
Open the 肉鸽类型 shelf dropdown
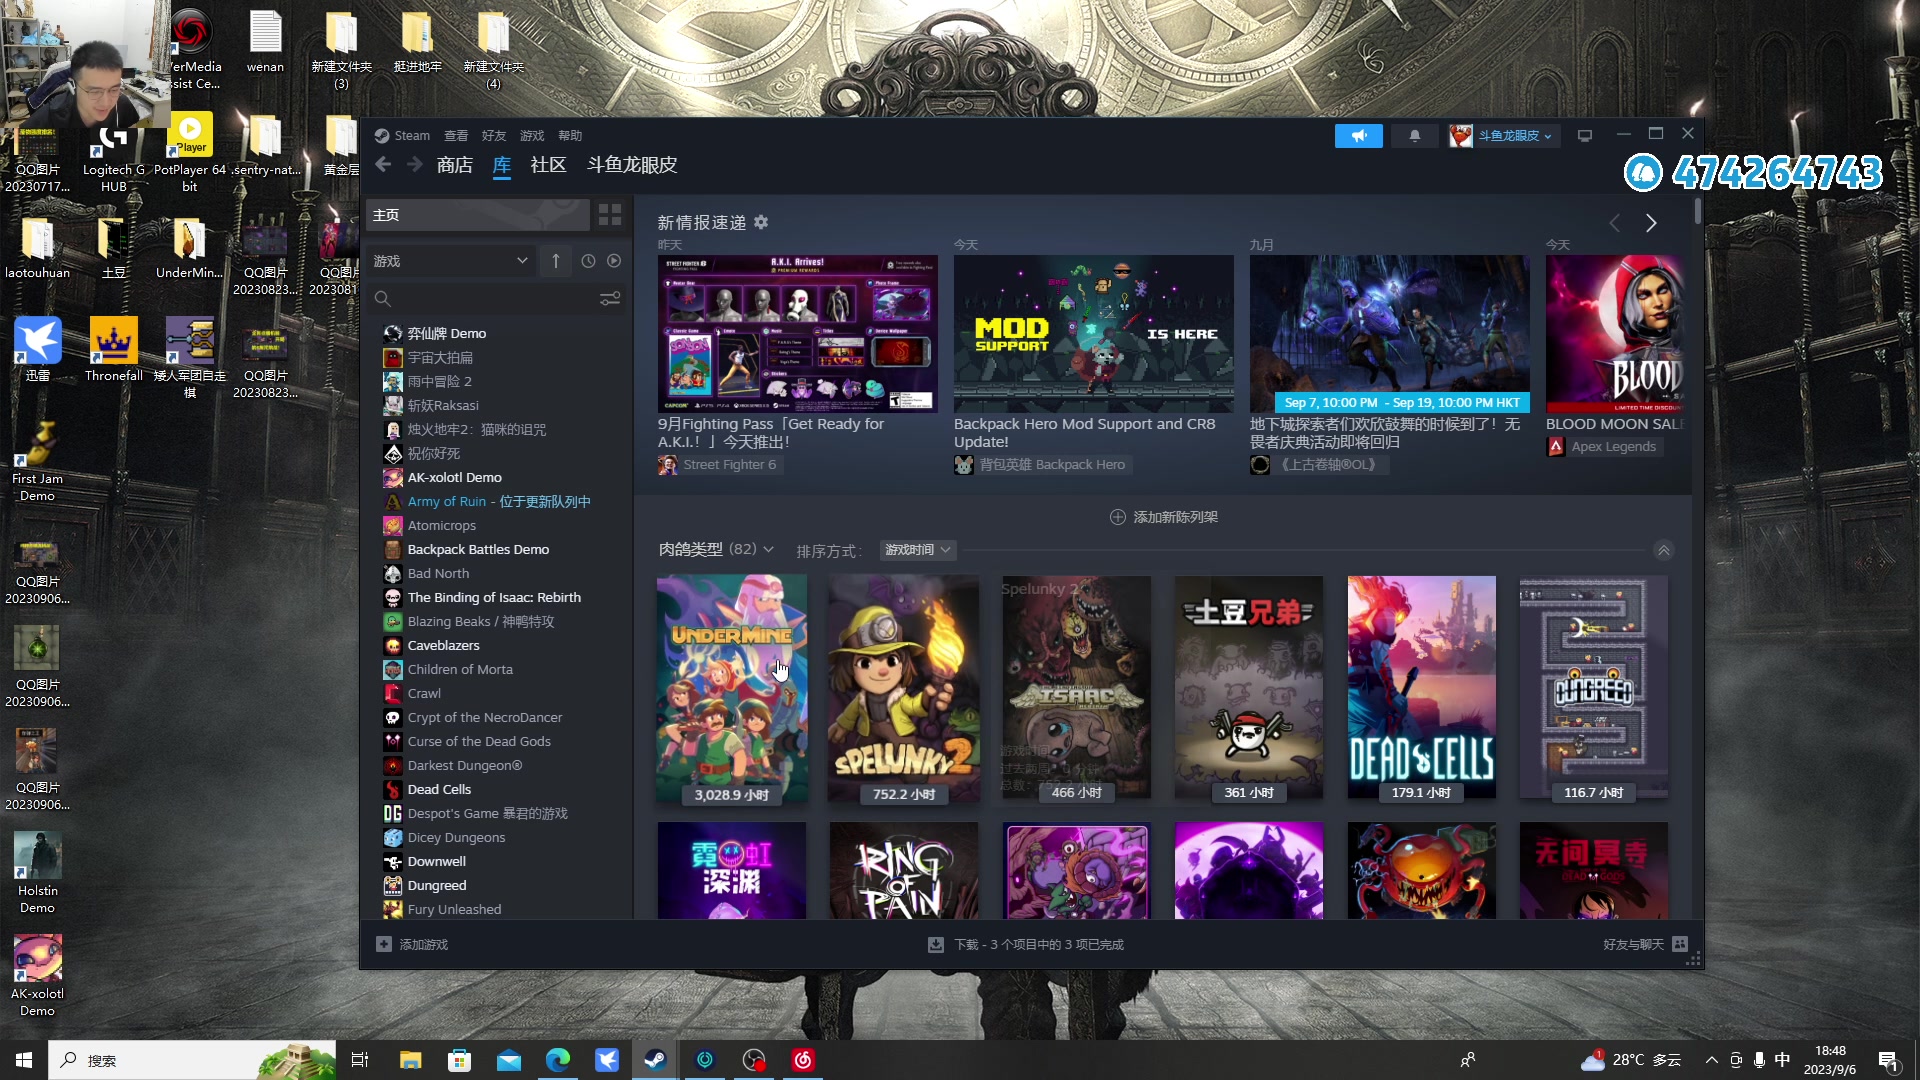click(x=716, y=549)
